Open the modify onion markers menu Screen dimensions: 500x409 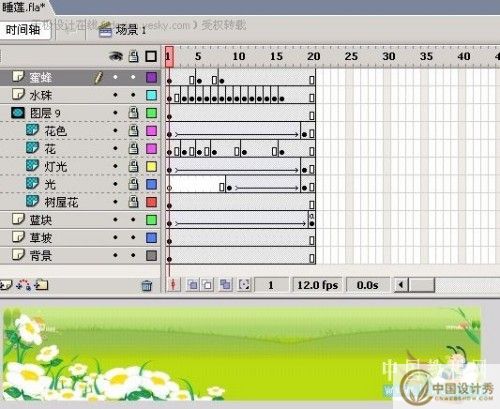point(244,285)
